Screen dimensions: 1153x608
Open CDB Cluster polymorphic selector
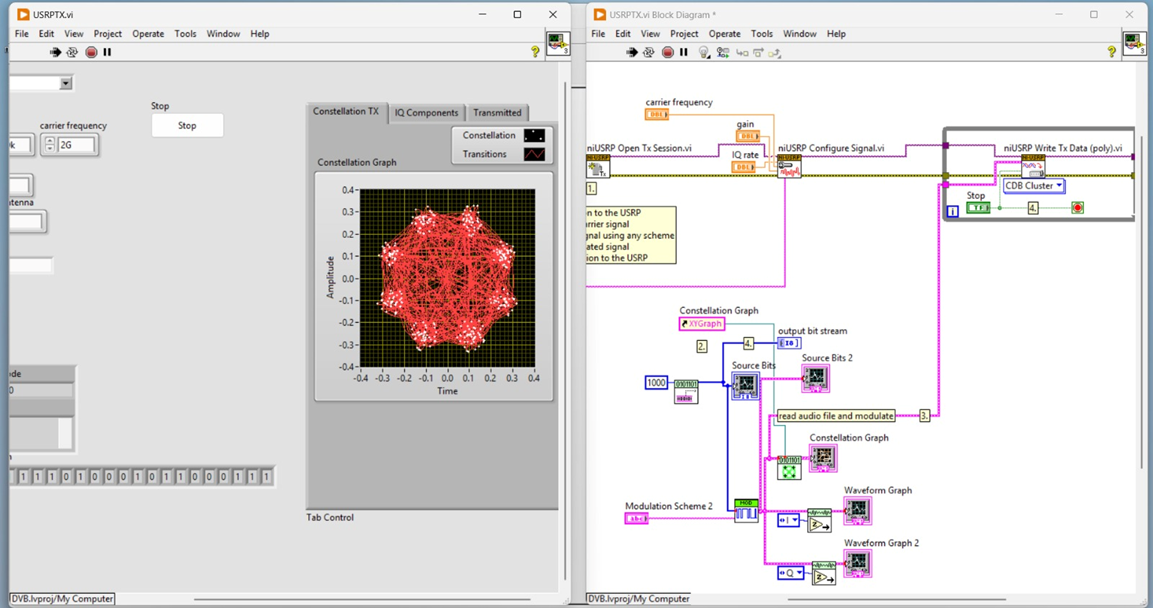click(x=1034, y=185)
